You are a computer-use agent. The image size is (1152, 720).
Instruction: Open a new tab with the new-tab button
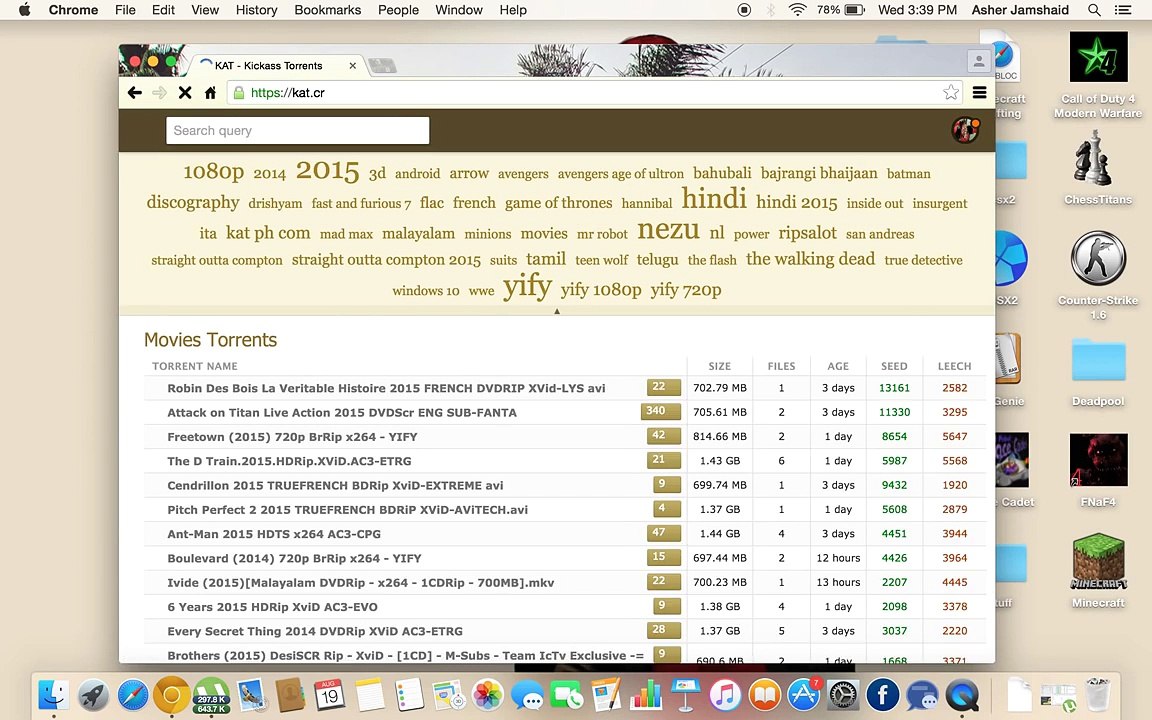(x=382, y=65)
